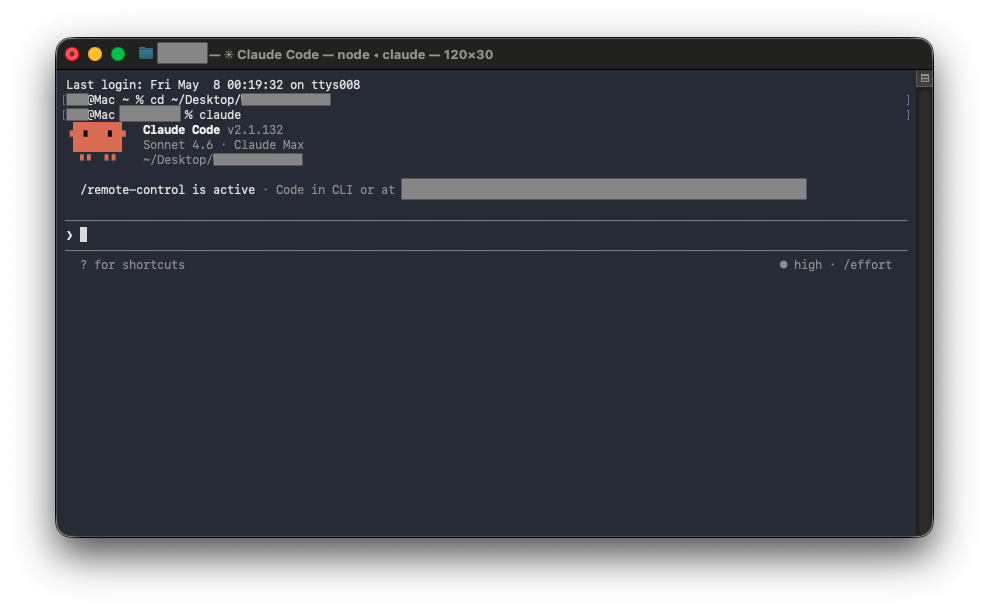
Task: Click the red close window button
Action: (x=72, y=54)
